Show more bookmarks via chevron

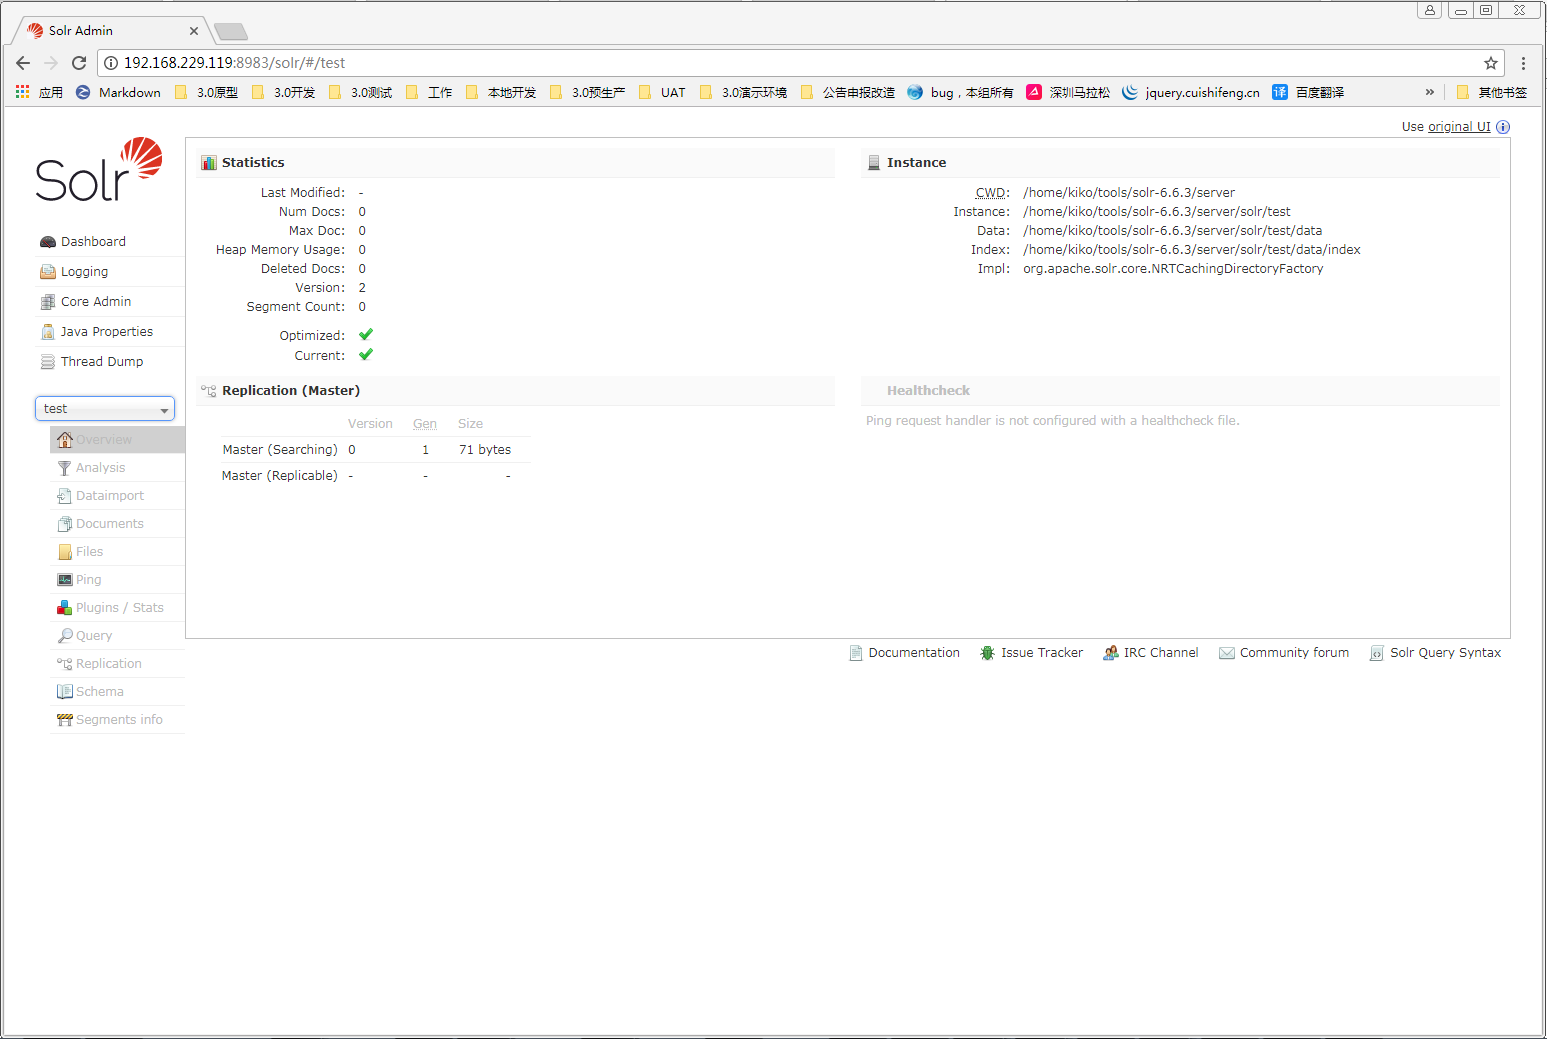[x=1430, y=92]
